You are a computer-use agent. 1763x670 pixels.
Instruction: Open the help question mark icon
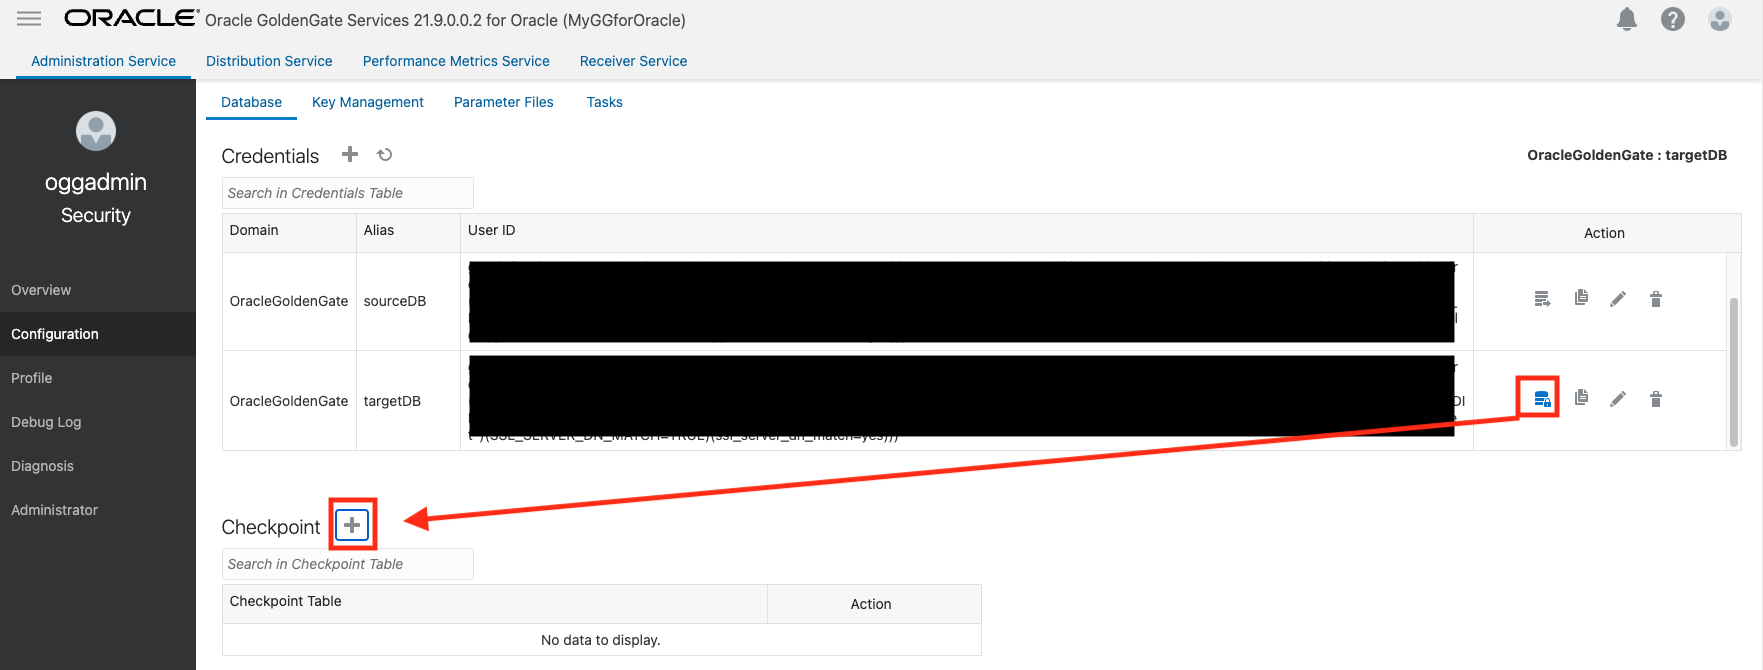pyautogui.click(x=1673, y=19)
